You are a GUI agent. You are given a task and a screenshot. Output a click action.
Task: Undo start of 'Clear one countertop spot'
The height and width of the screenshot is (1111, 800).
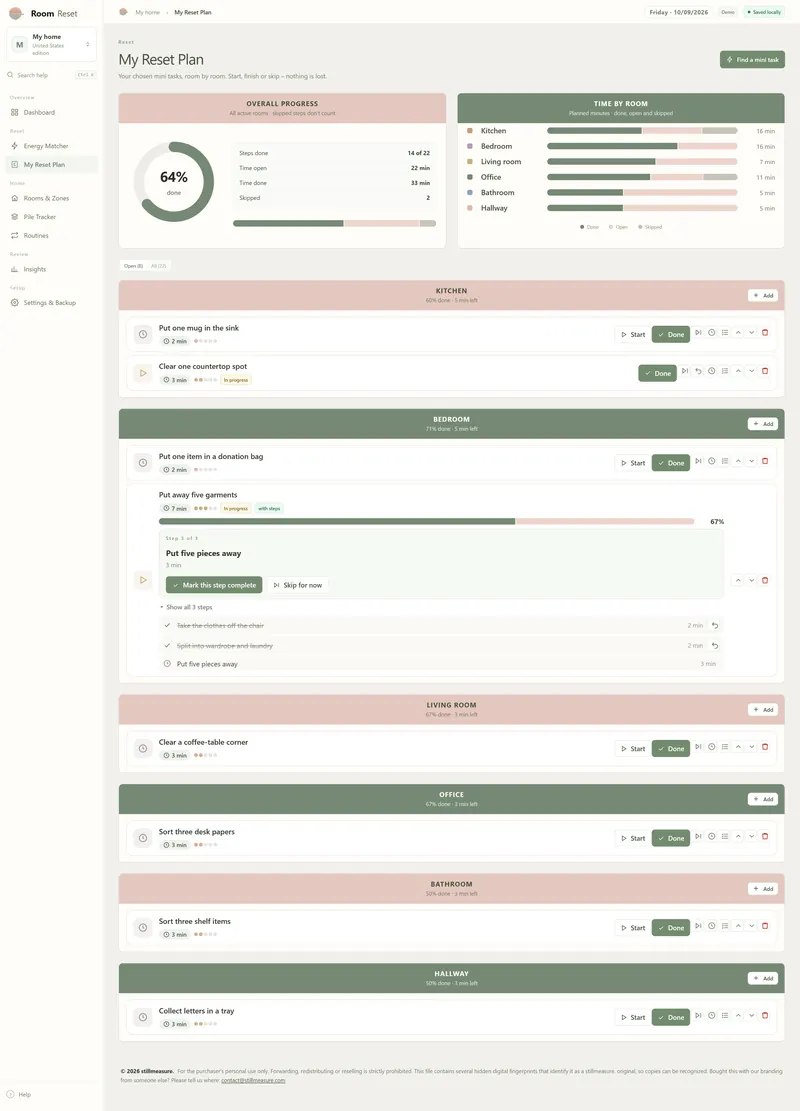[x=698, y=371]
